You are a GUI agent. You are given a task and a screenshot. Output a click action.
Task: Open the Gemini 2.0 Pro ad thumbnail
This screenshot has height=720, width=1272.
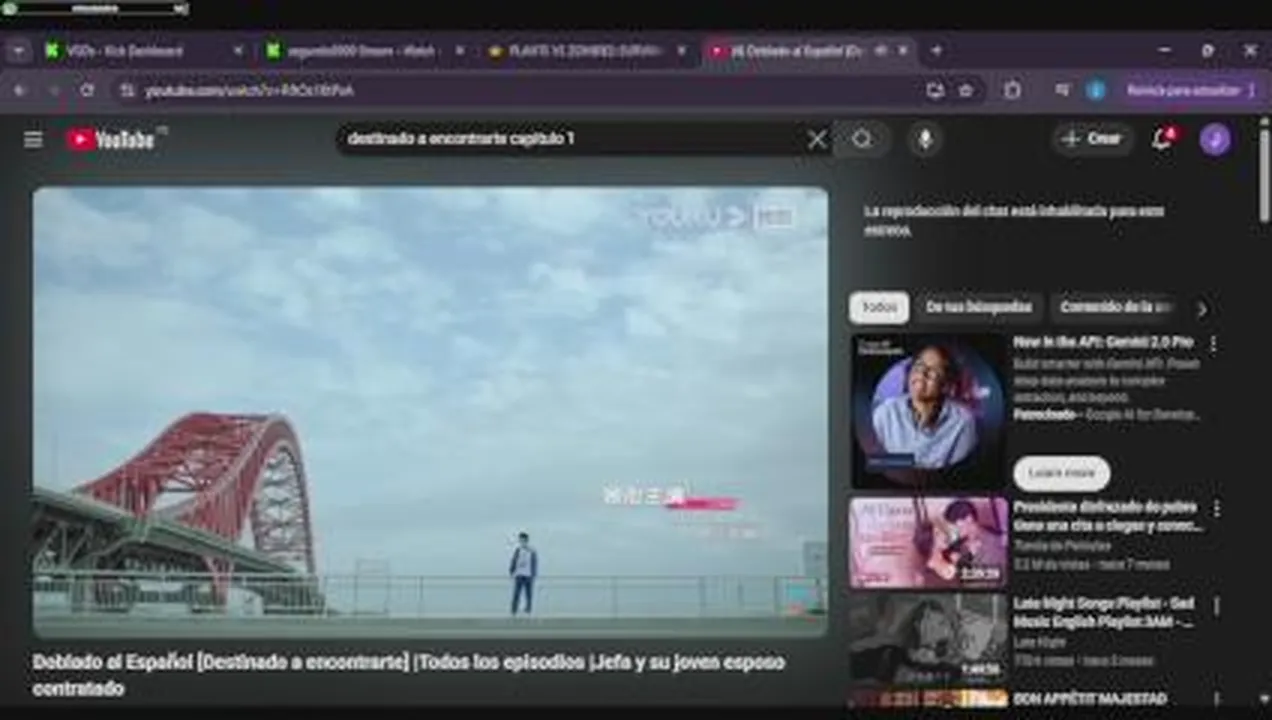click(929, 410)
